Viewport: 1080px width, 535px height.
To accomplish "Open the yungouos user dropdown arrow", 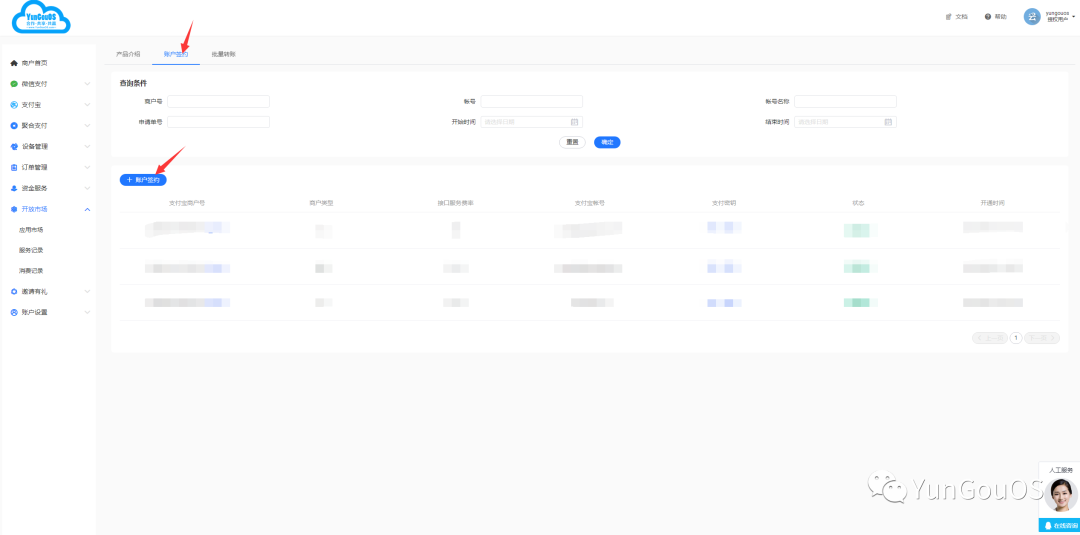I will (x=1074, y=16).
